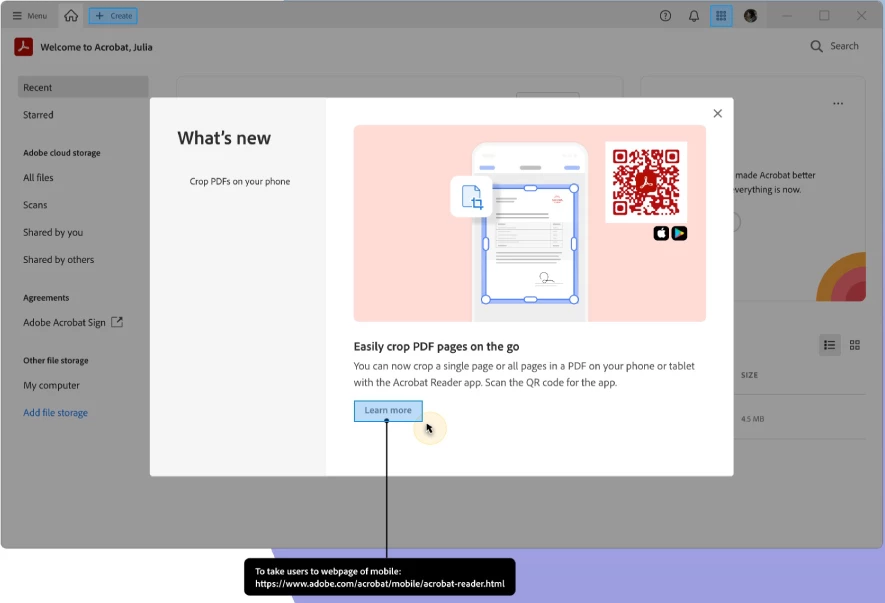Open the apps grid icon
885x603 pixels.
click(x=721, y=16)
